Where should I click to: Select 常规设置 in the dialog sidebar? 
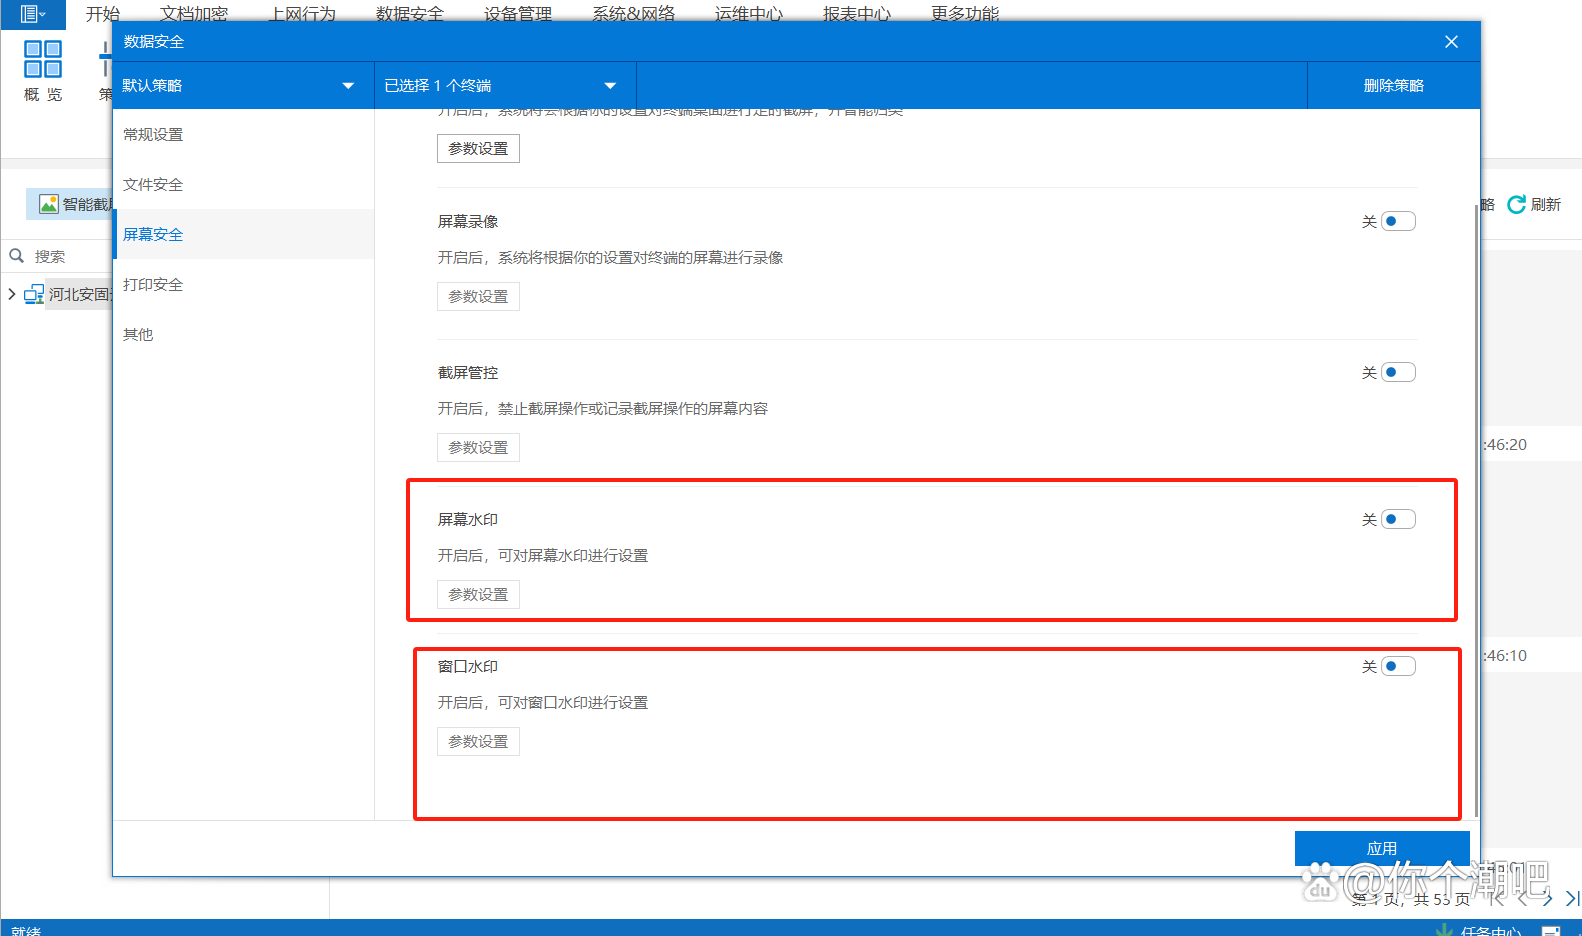243,134
